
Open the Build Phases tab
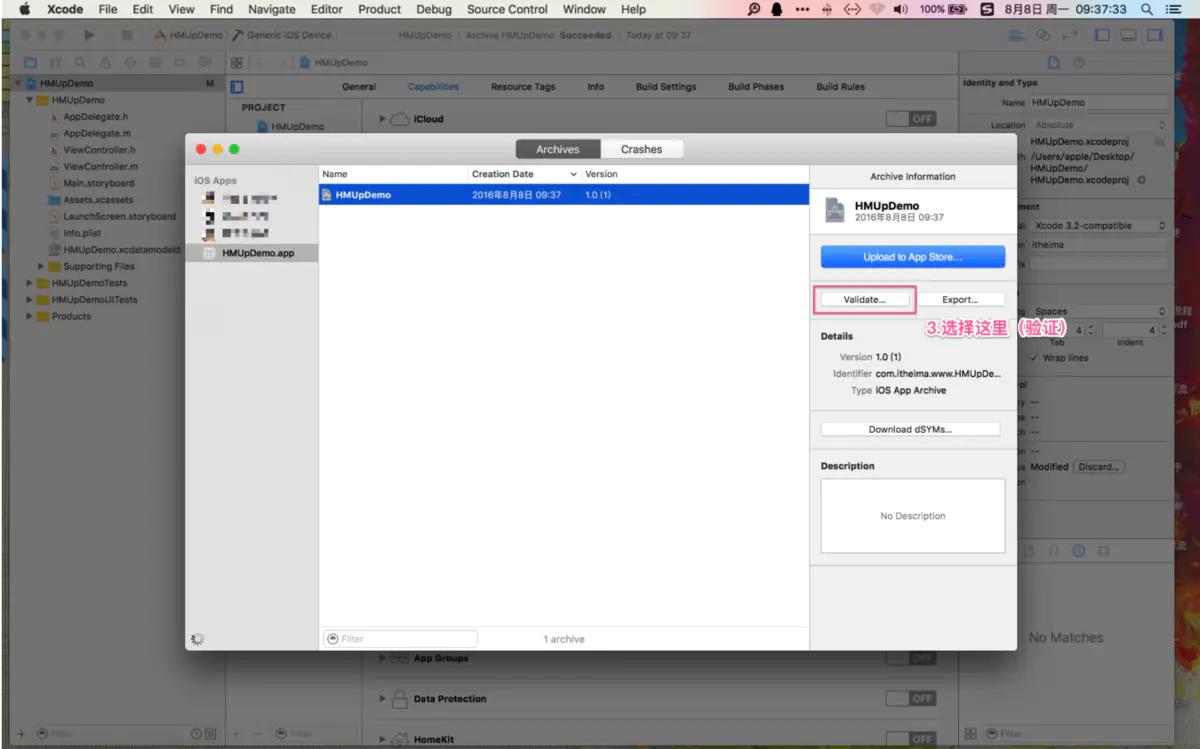[756, 87]
